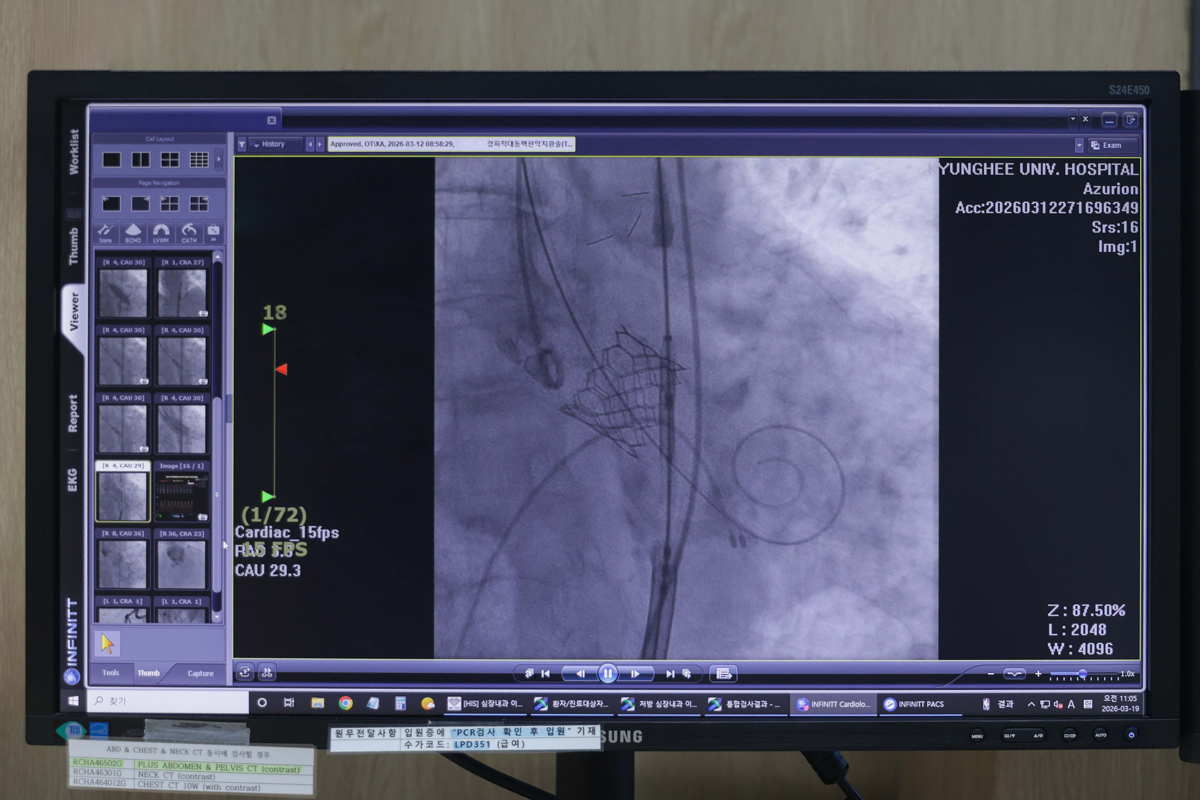Open INFINITT PACS from the taskbar
Screen dimensions: 1200x800
click(912, 704)
